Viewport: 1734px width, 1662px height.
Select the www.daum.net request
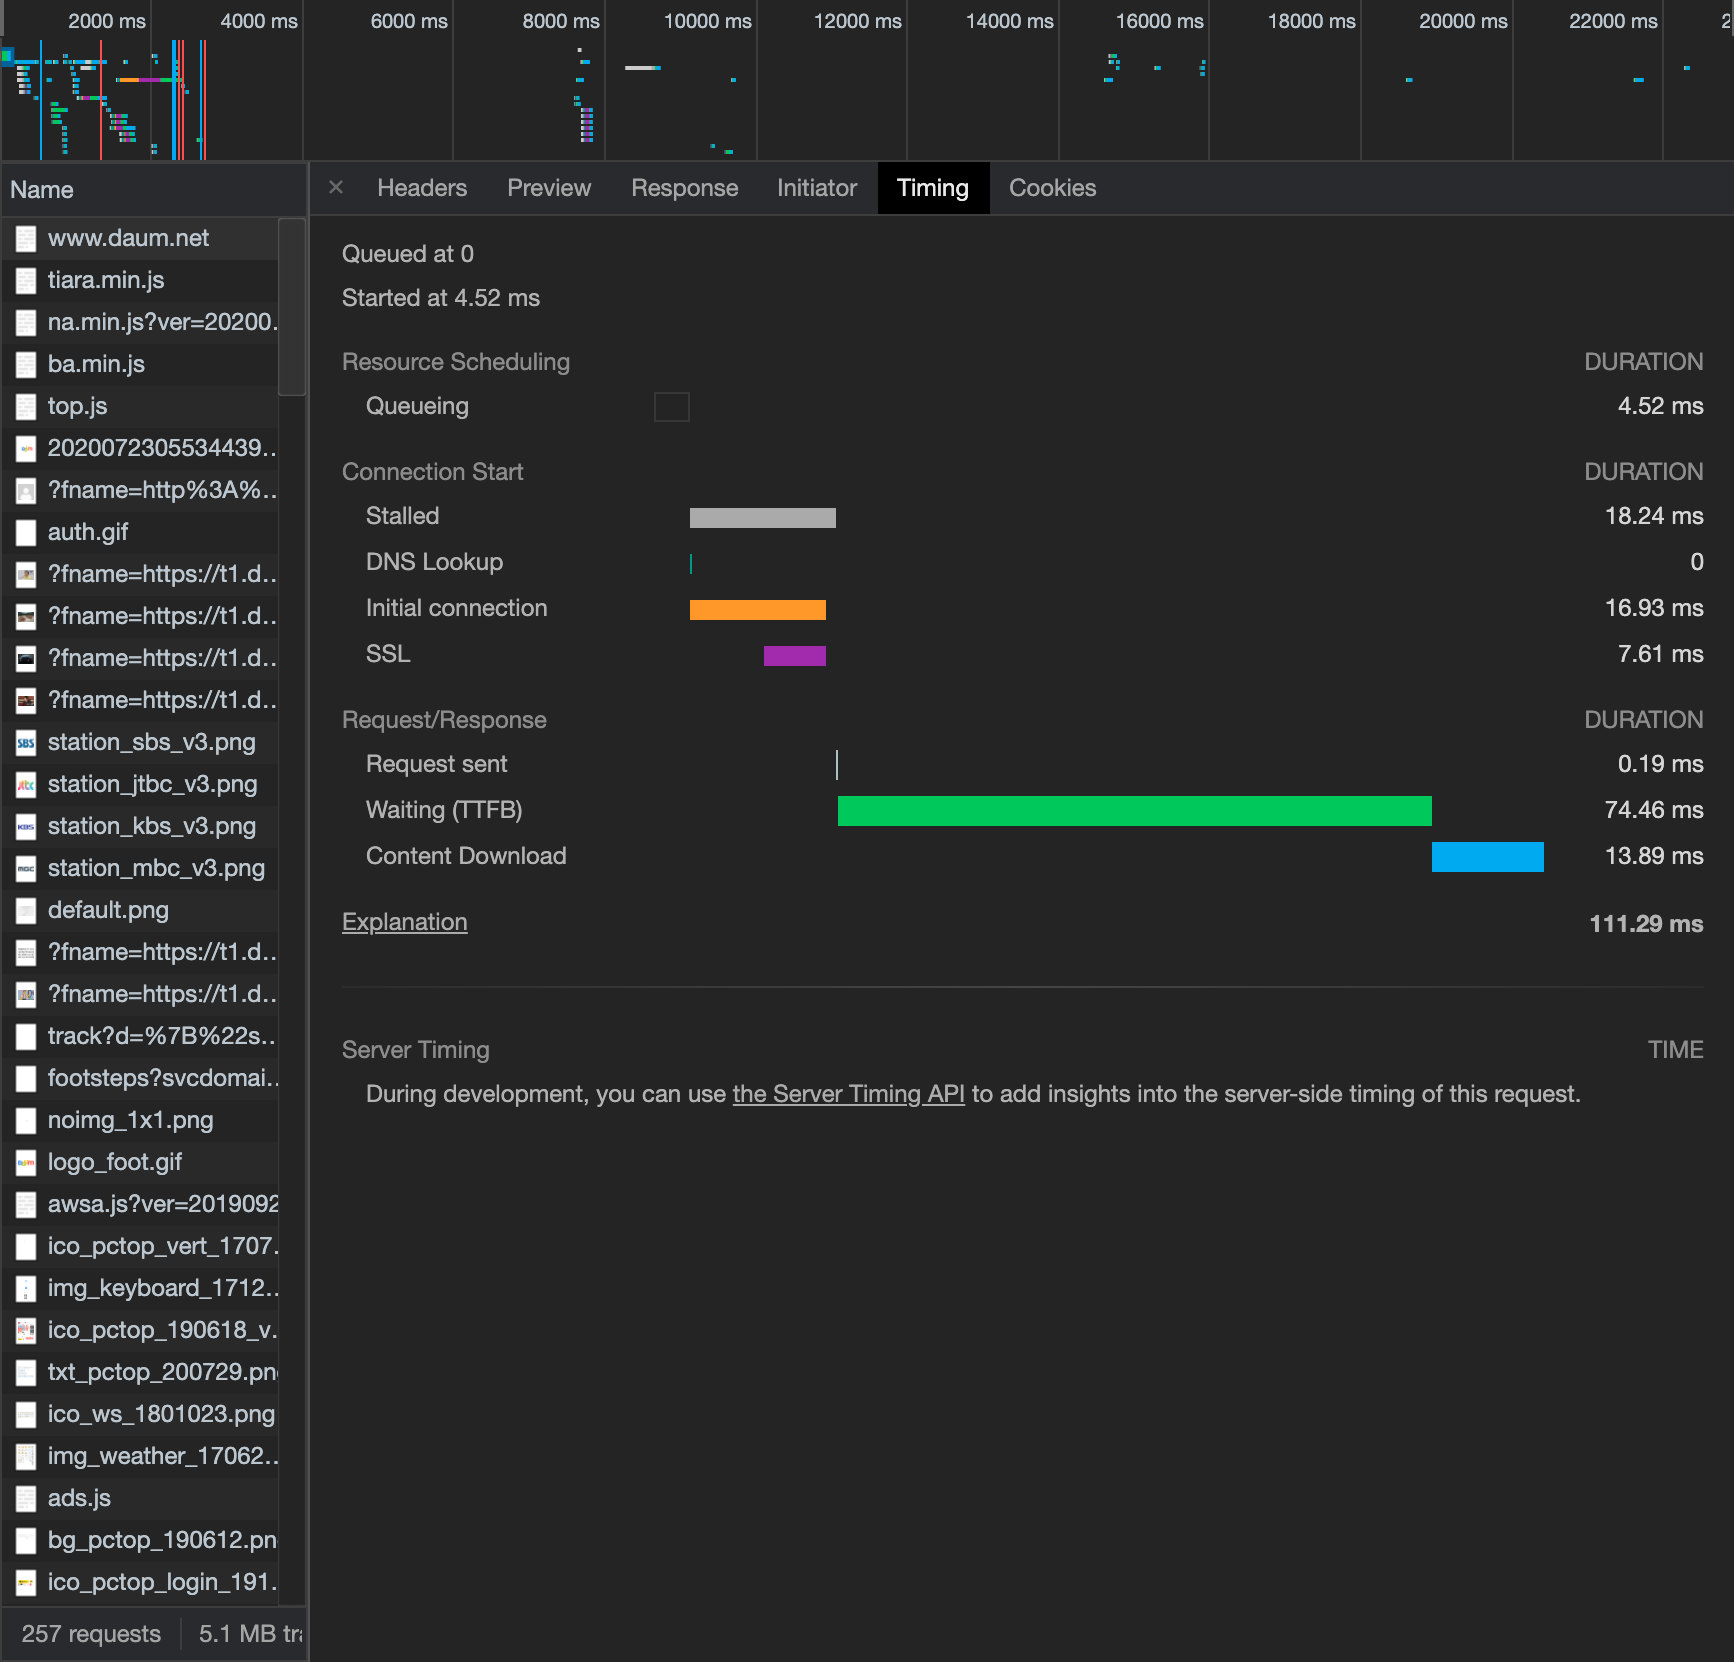(140, 238)
